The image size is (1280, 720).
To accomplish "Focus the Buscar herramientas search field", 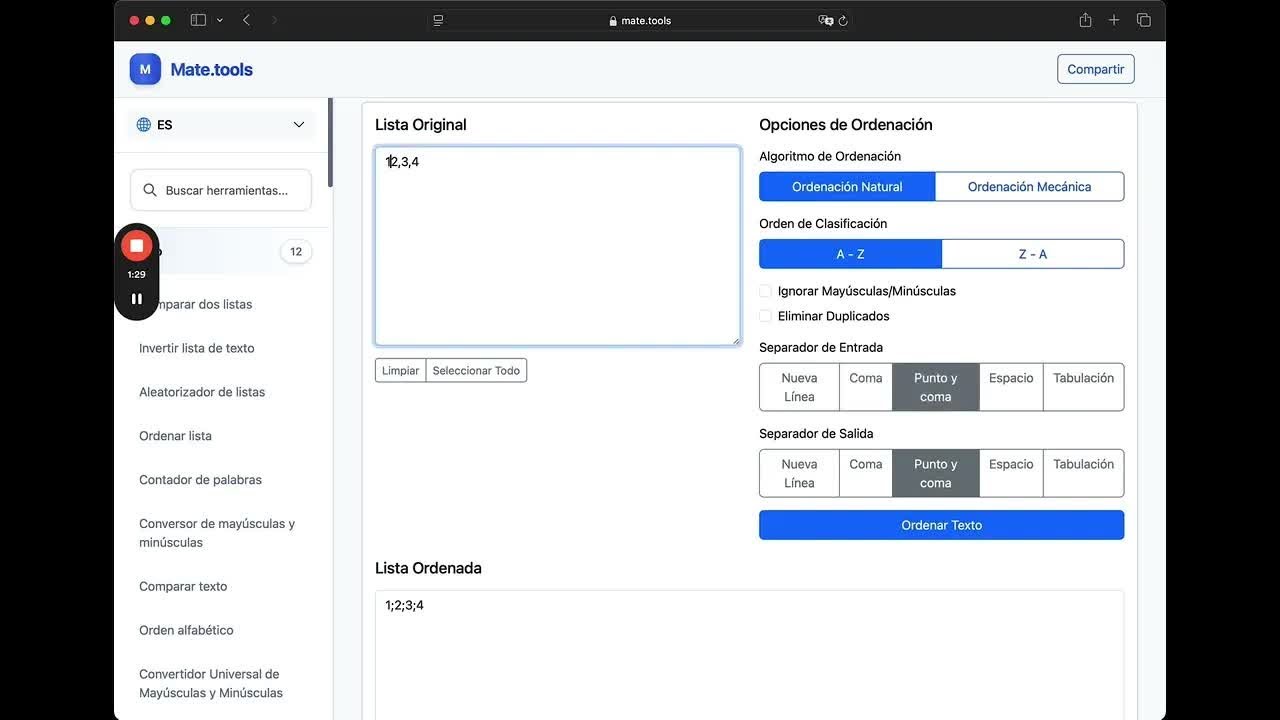I will (x=221, y=190).
